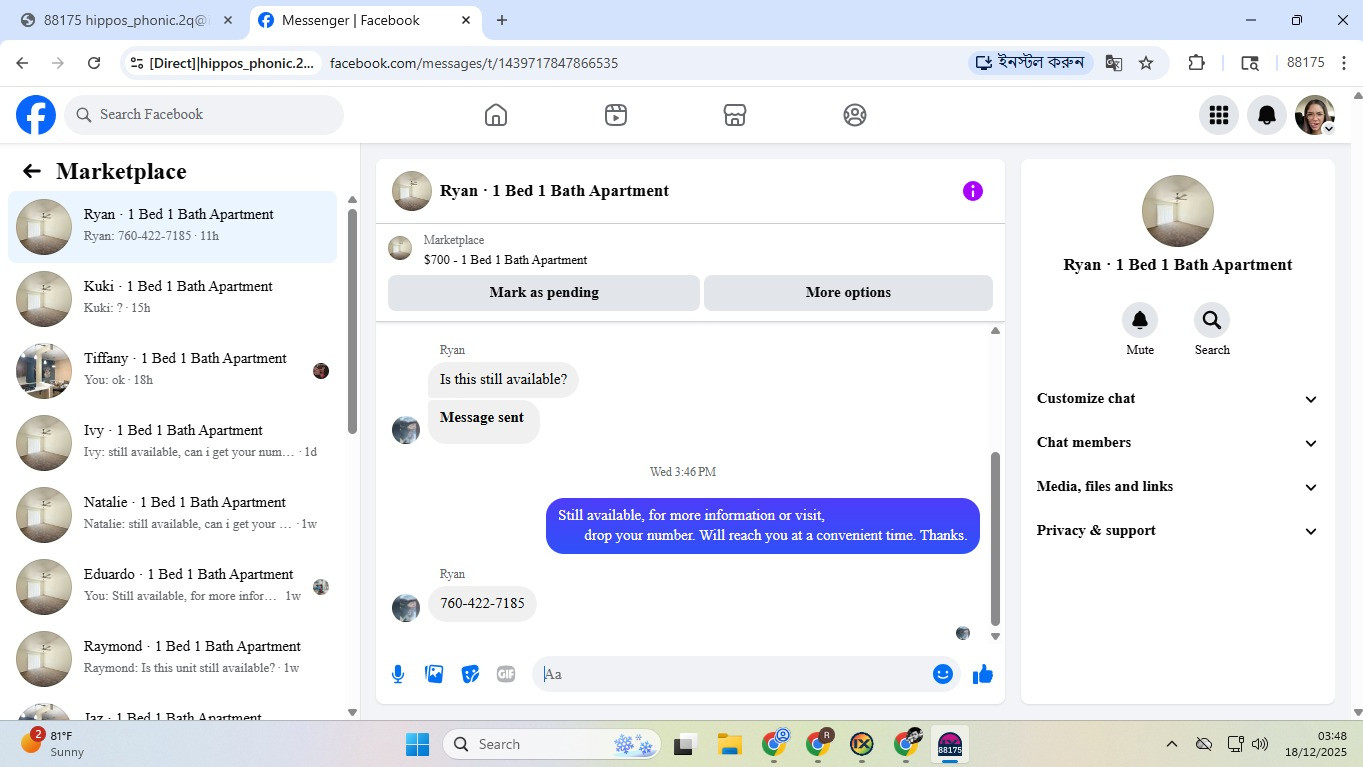
Task: Reload the page with browser refresh icon
Action: pos(94,63)
